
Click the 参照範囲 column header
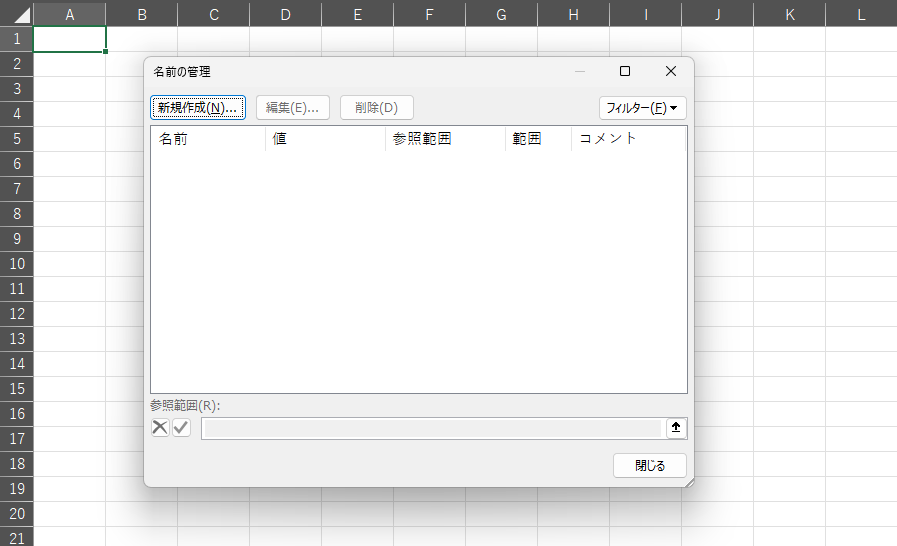tap(445, 139)
